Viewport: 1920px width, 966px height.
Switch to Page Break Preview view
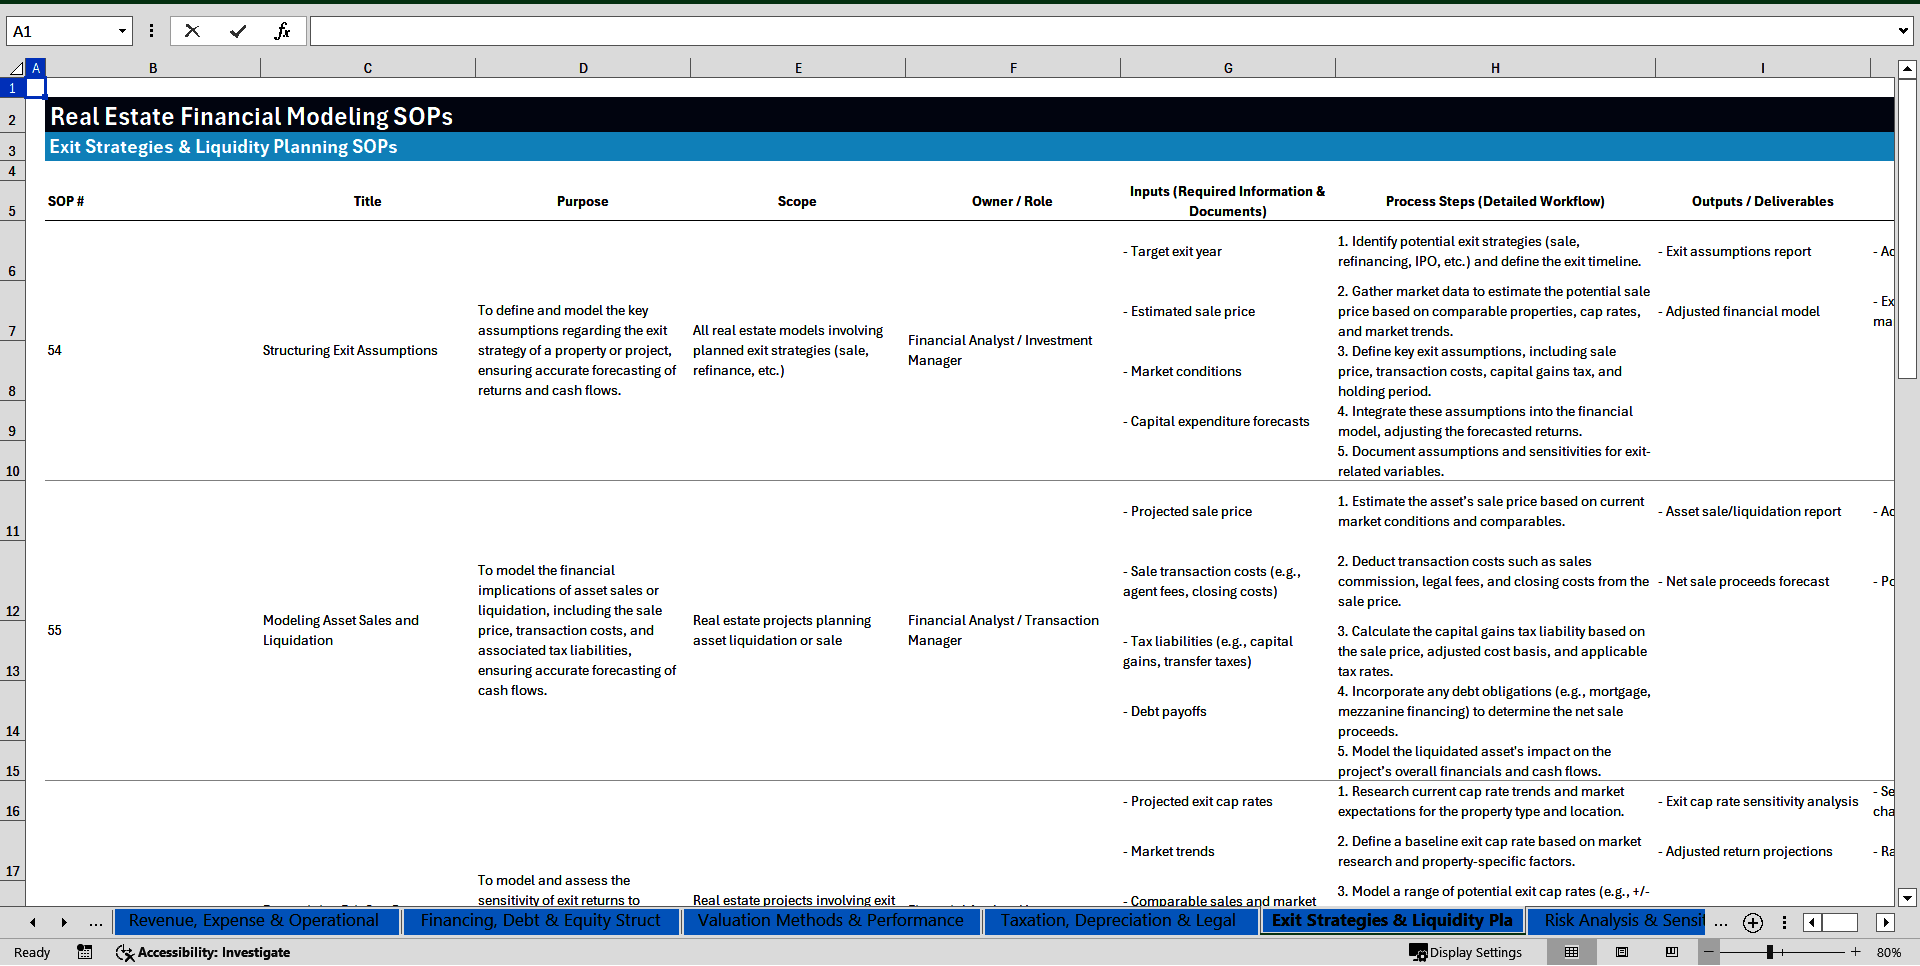click(1671, 952)
